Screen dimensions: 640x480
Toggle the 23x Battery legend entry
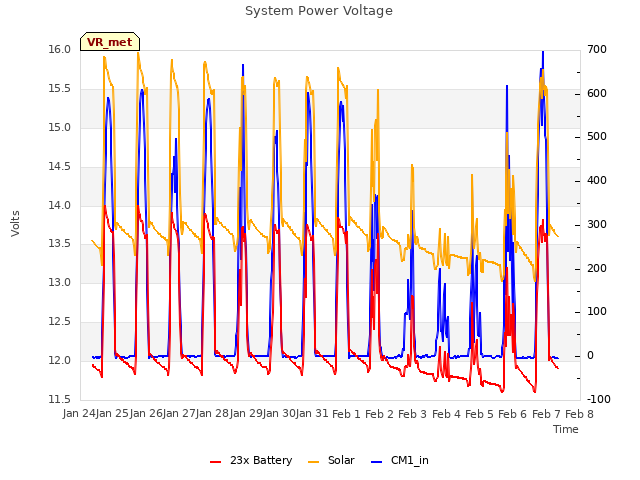pyautogui.click(x=251, y=460)
